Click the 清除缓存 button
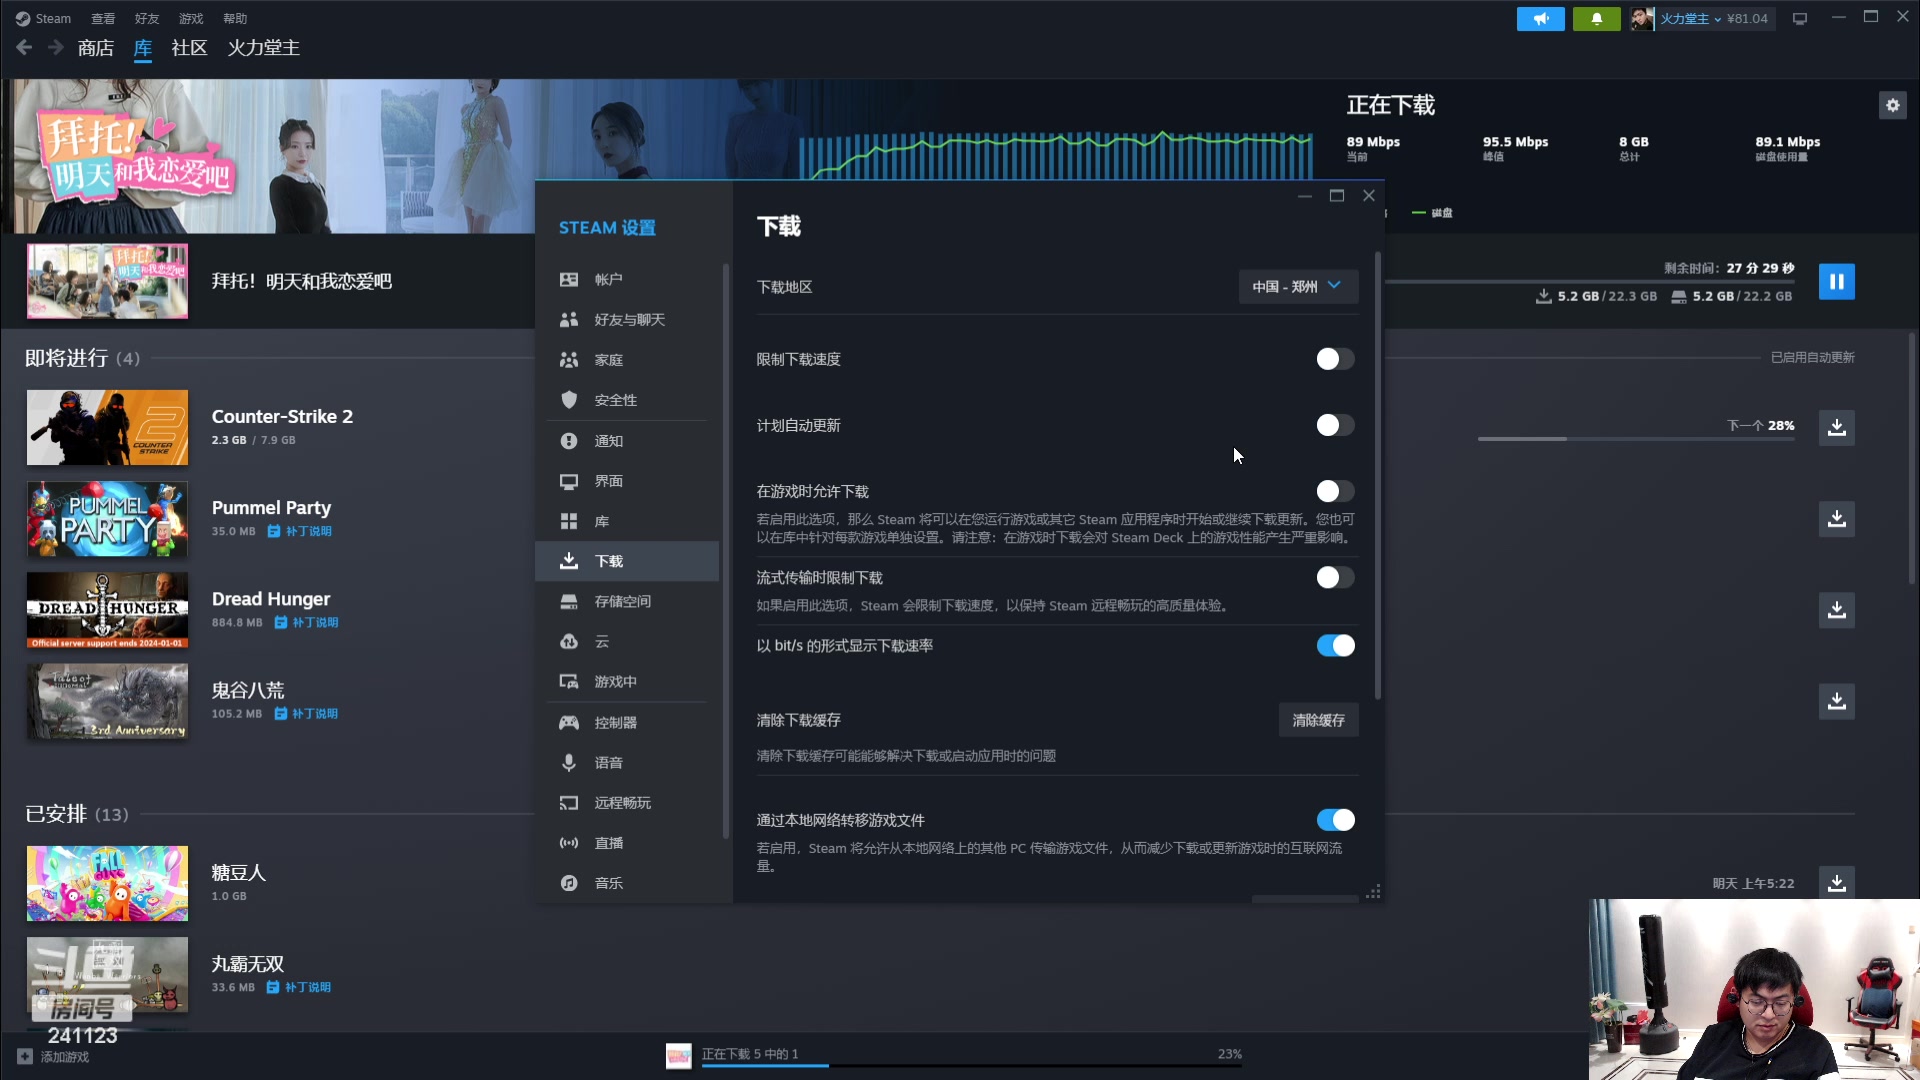This screenshot has height=1080, width=1920. 1318,720
